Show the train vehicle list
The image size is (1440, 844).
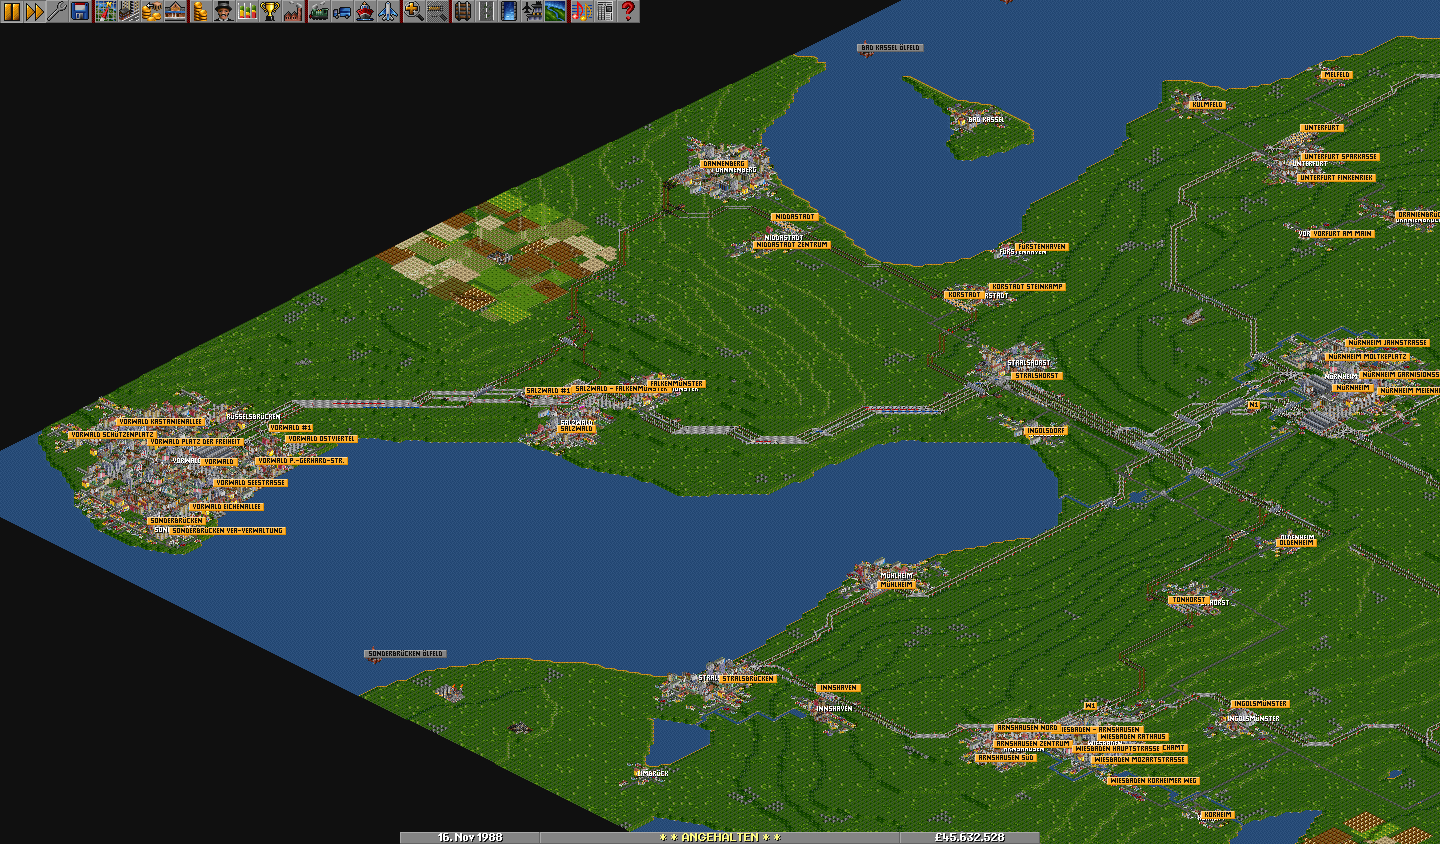point(319,12)
